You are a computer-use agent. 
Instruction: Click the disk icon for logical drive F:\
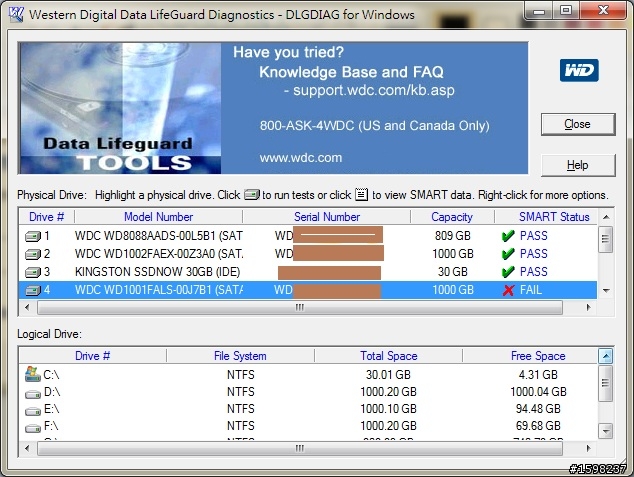33,428
